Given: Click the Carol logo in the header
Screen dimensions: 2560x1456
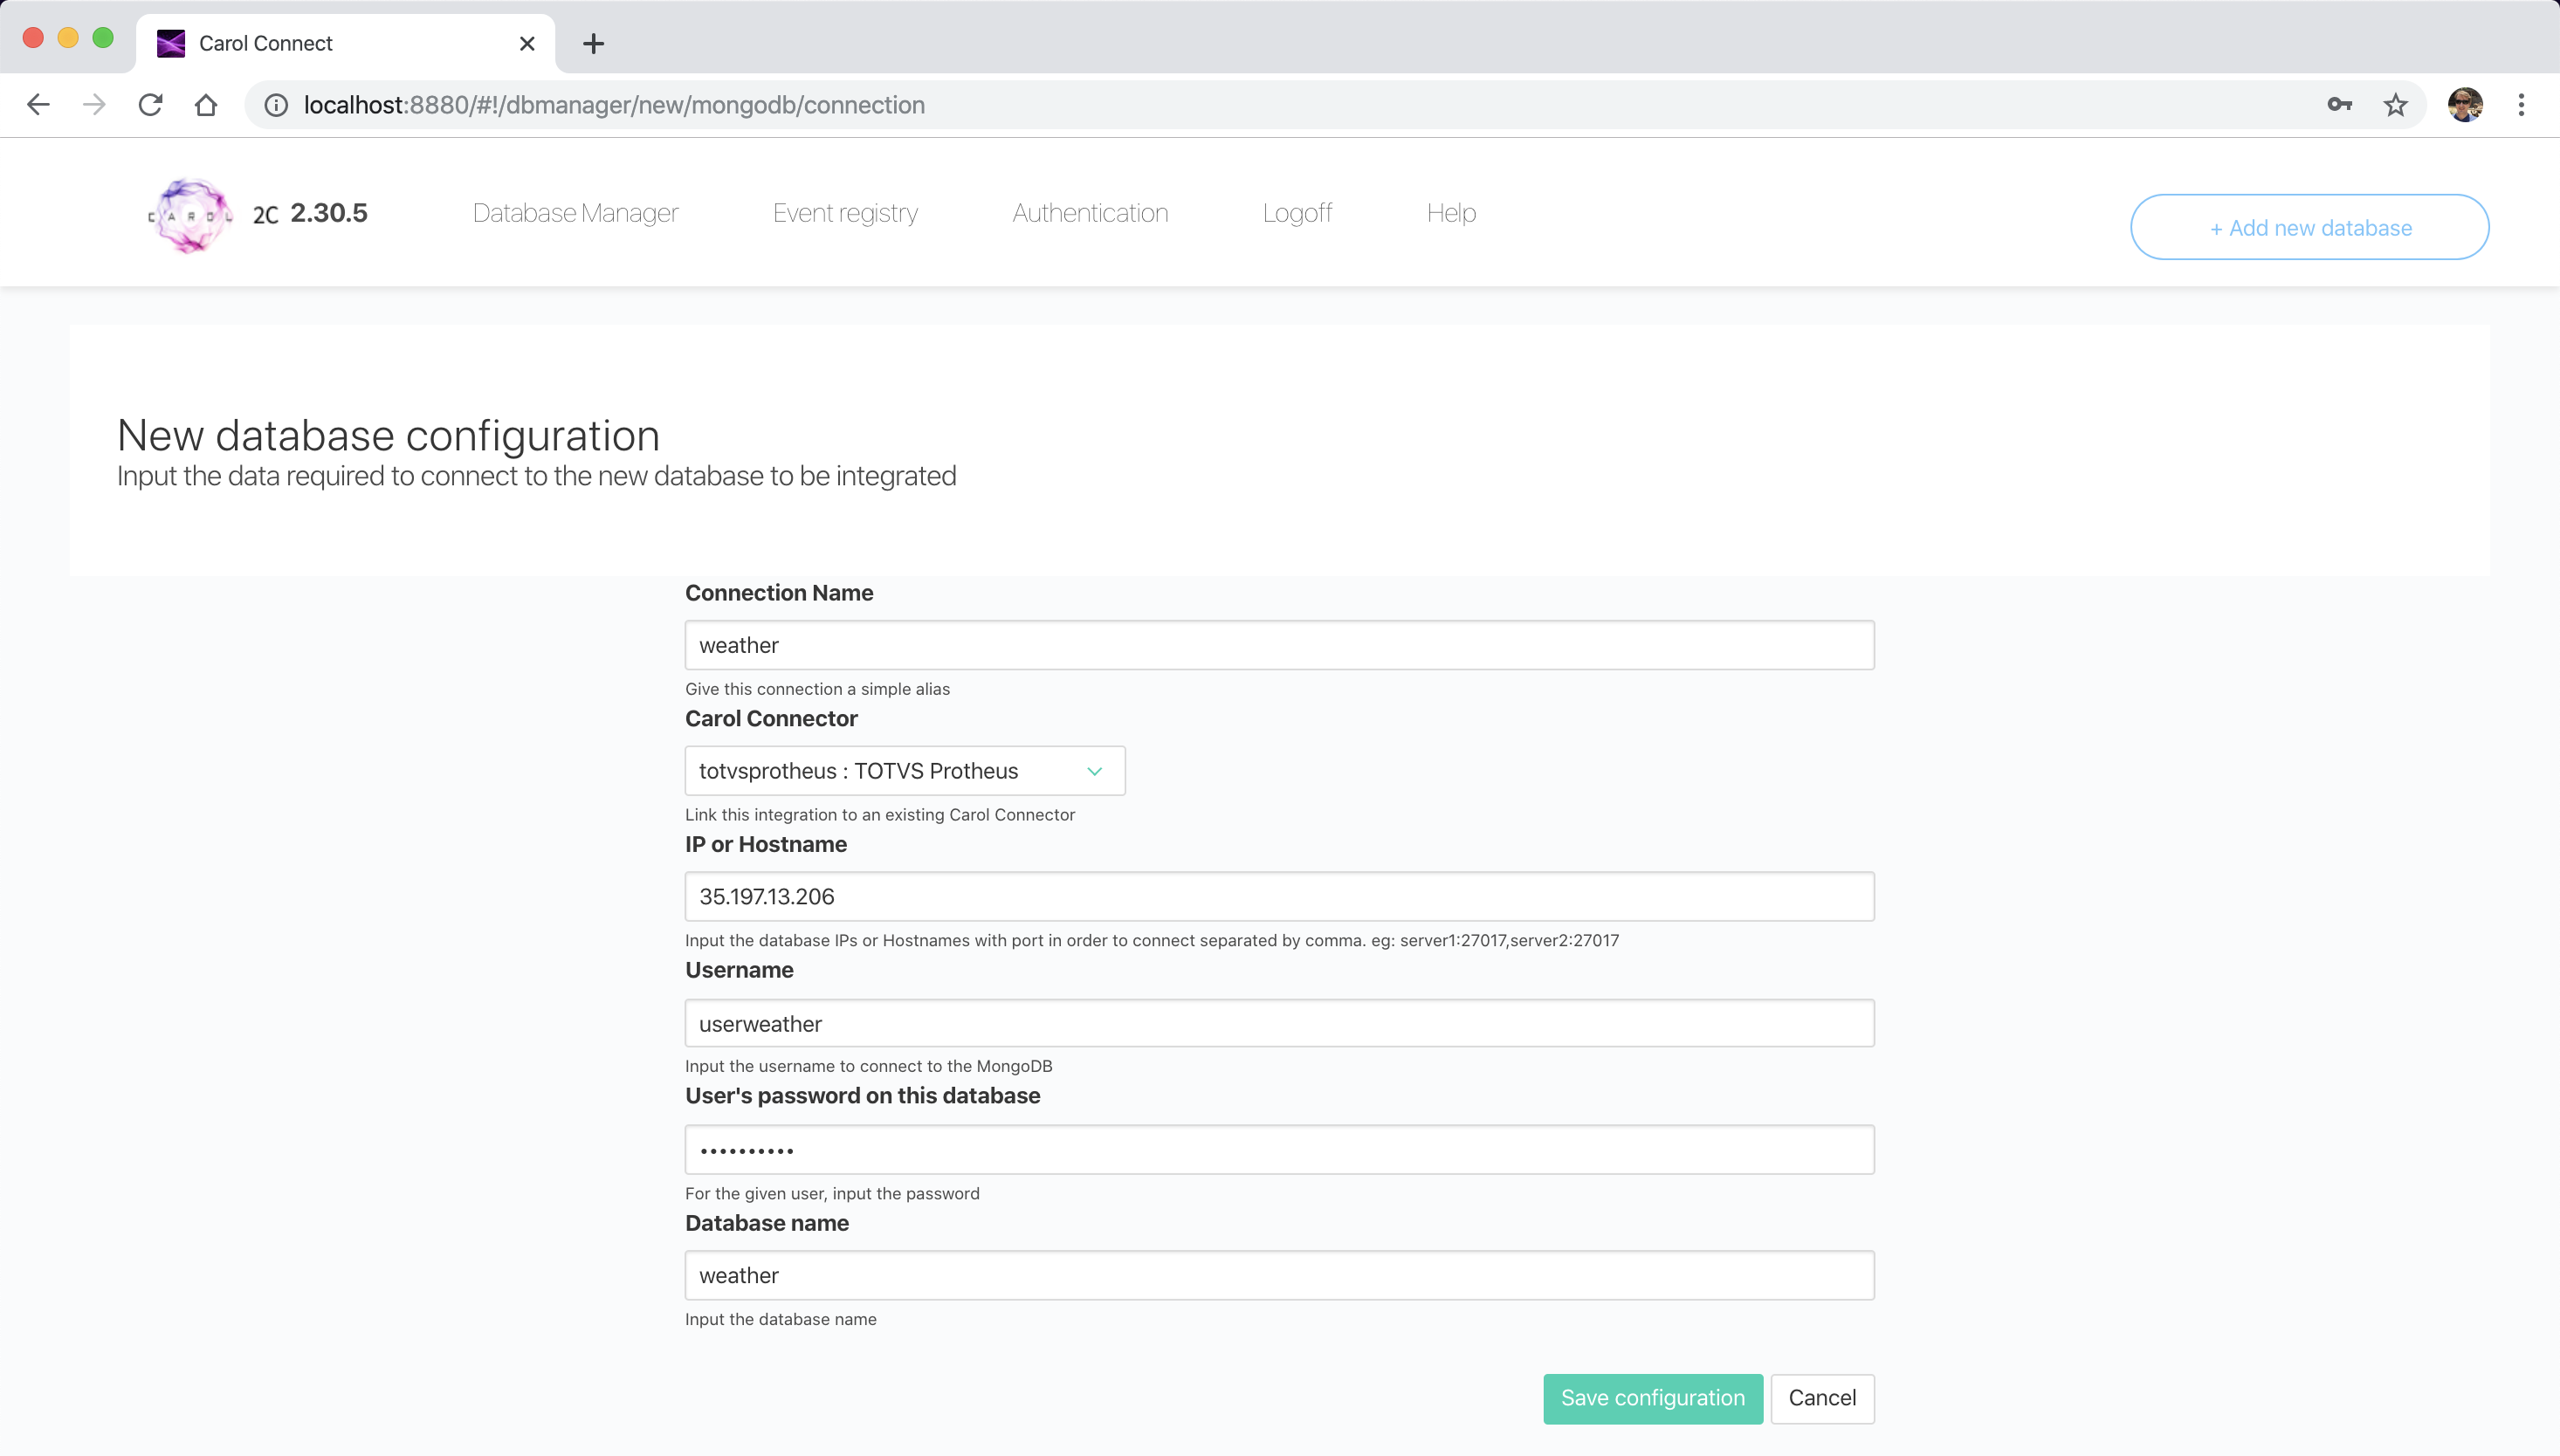Looking at the screenshot, I should (190, 215).
